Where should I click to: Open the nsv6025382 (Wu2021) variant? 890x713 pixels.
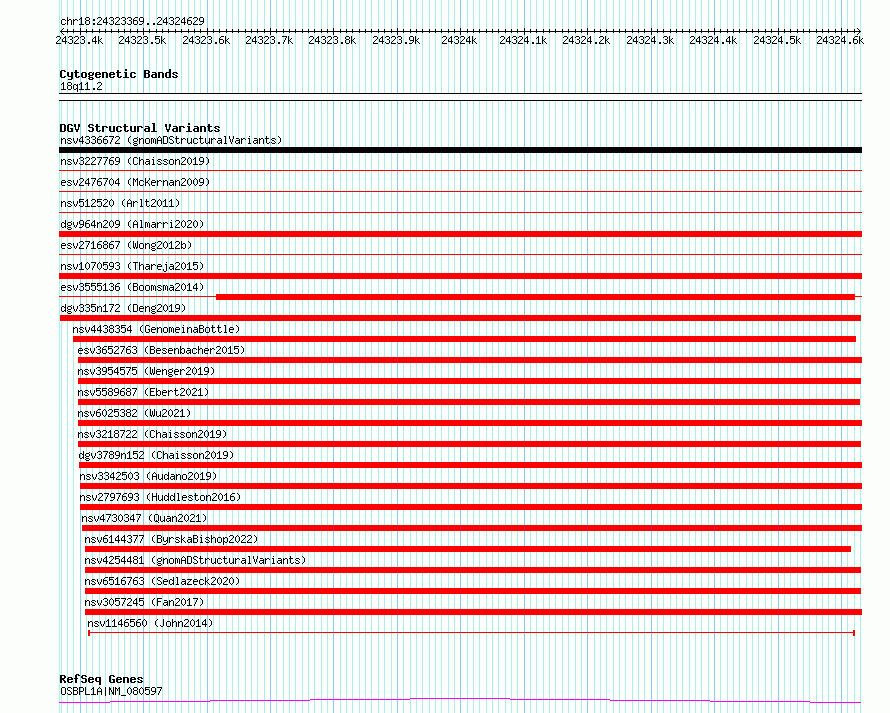(134, 413)
